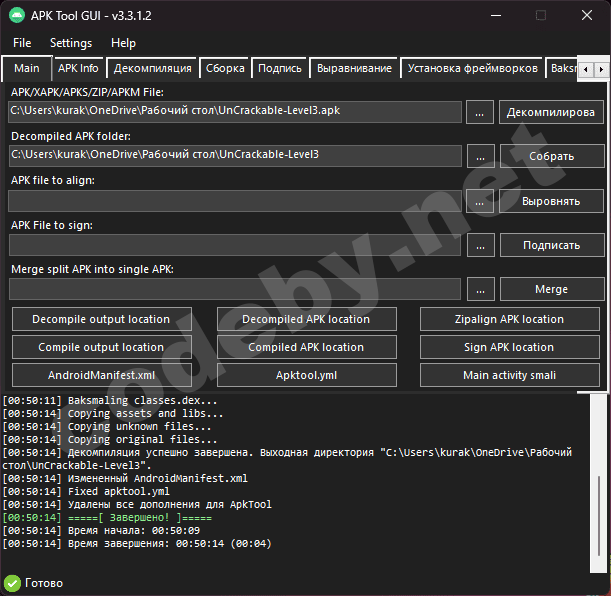Focus the APK file to sign field

235,245
